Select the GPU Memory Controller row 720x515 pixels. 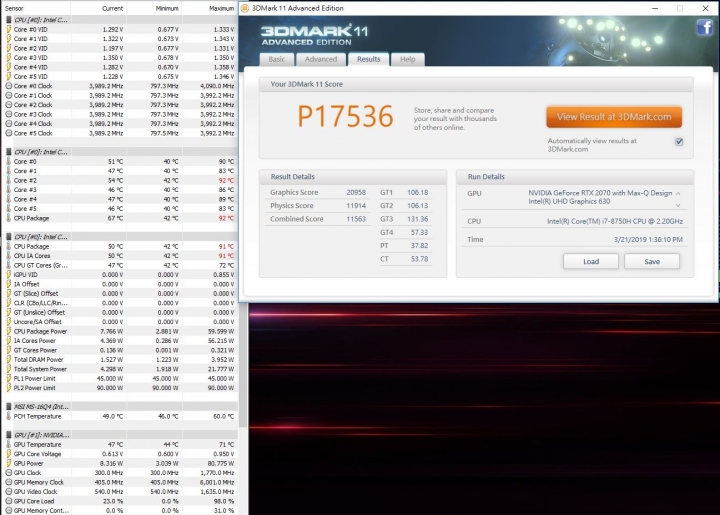pos(120,510)
